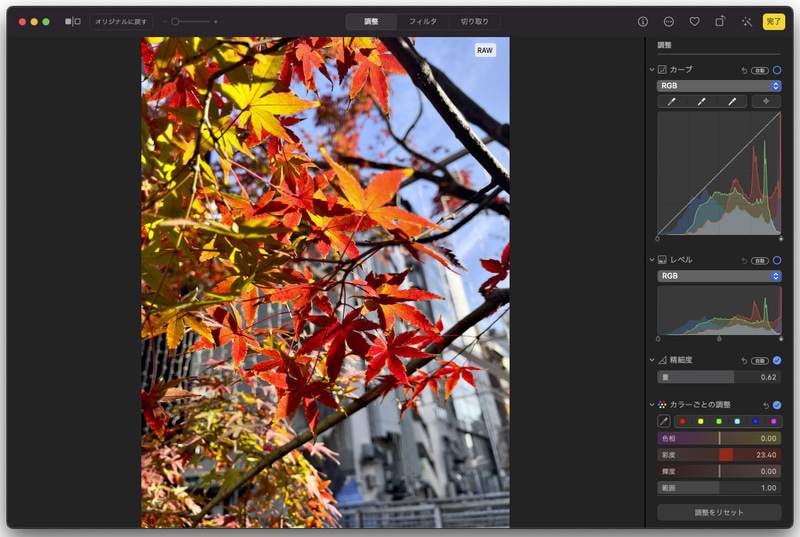Click the add-point crosshair button in Curves
The image size is (800, 537).
[766, 101]
